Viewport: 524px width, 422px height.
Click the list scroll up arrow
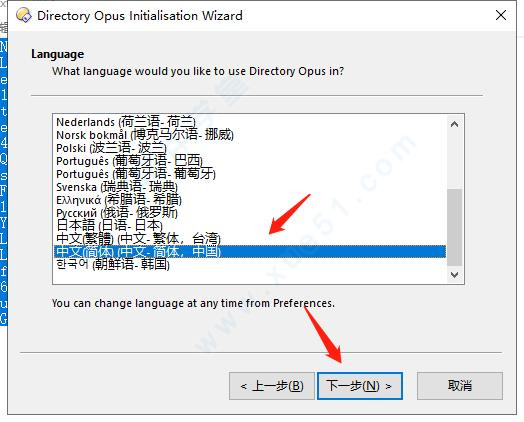454,124
